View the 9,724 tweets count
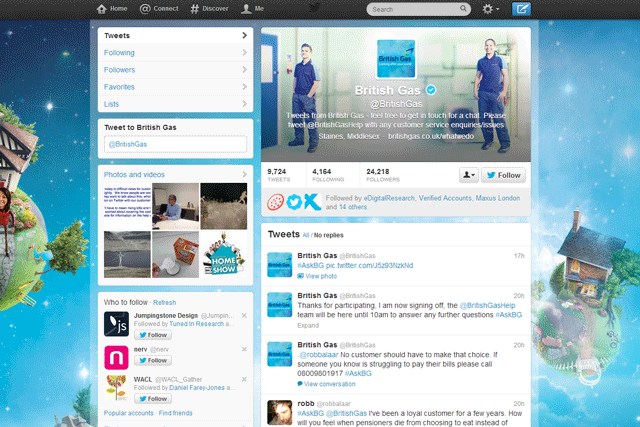 click(279, 175)
